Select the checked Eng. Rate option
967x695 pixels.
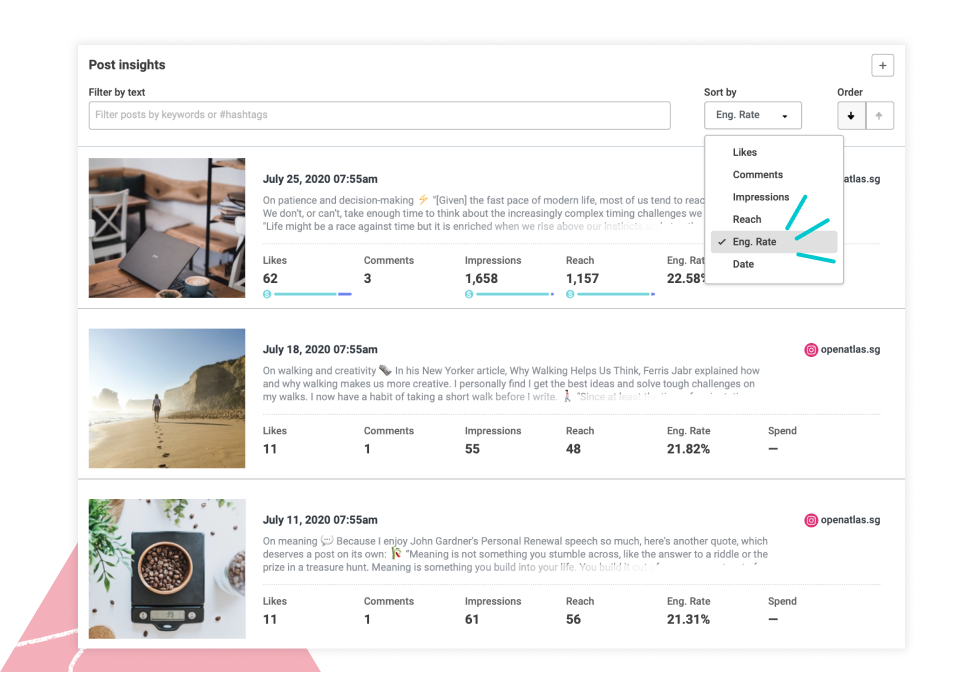tap(754, 242)
